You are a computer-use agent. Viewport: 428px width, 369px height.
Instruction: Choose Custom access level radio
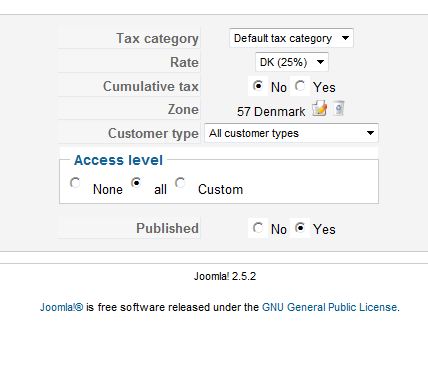(x=180, y=183)
